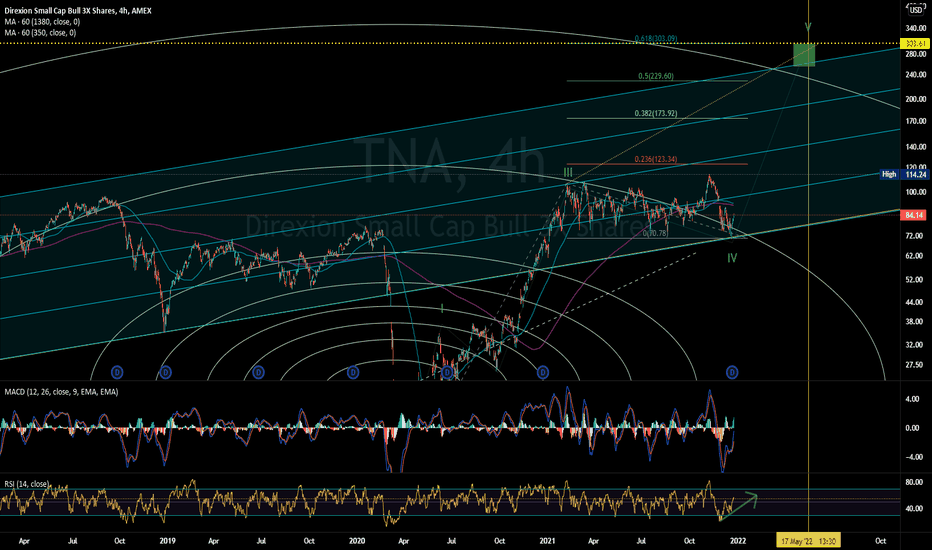The width and height of the screenshot is (932, 550).
Task: Click the 2020 time axis label
Action: (x=357, y=541)
